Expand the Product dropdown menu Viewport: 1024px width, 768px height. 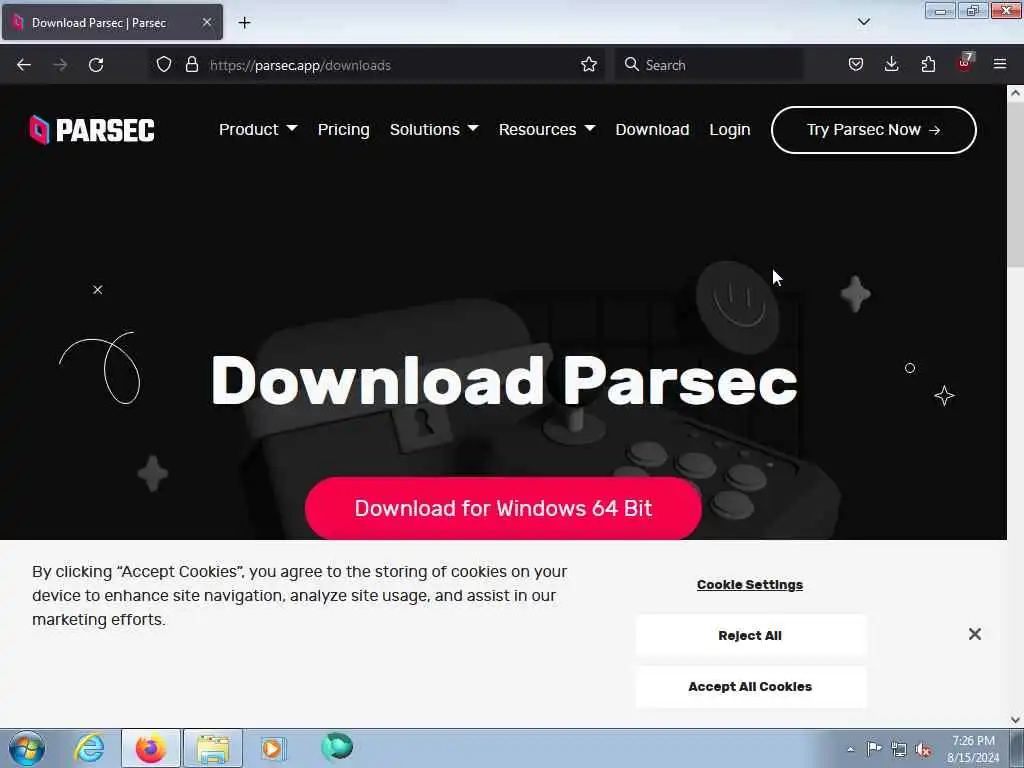(258, 130)
